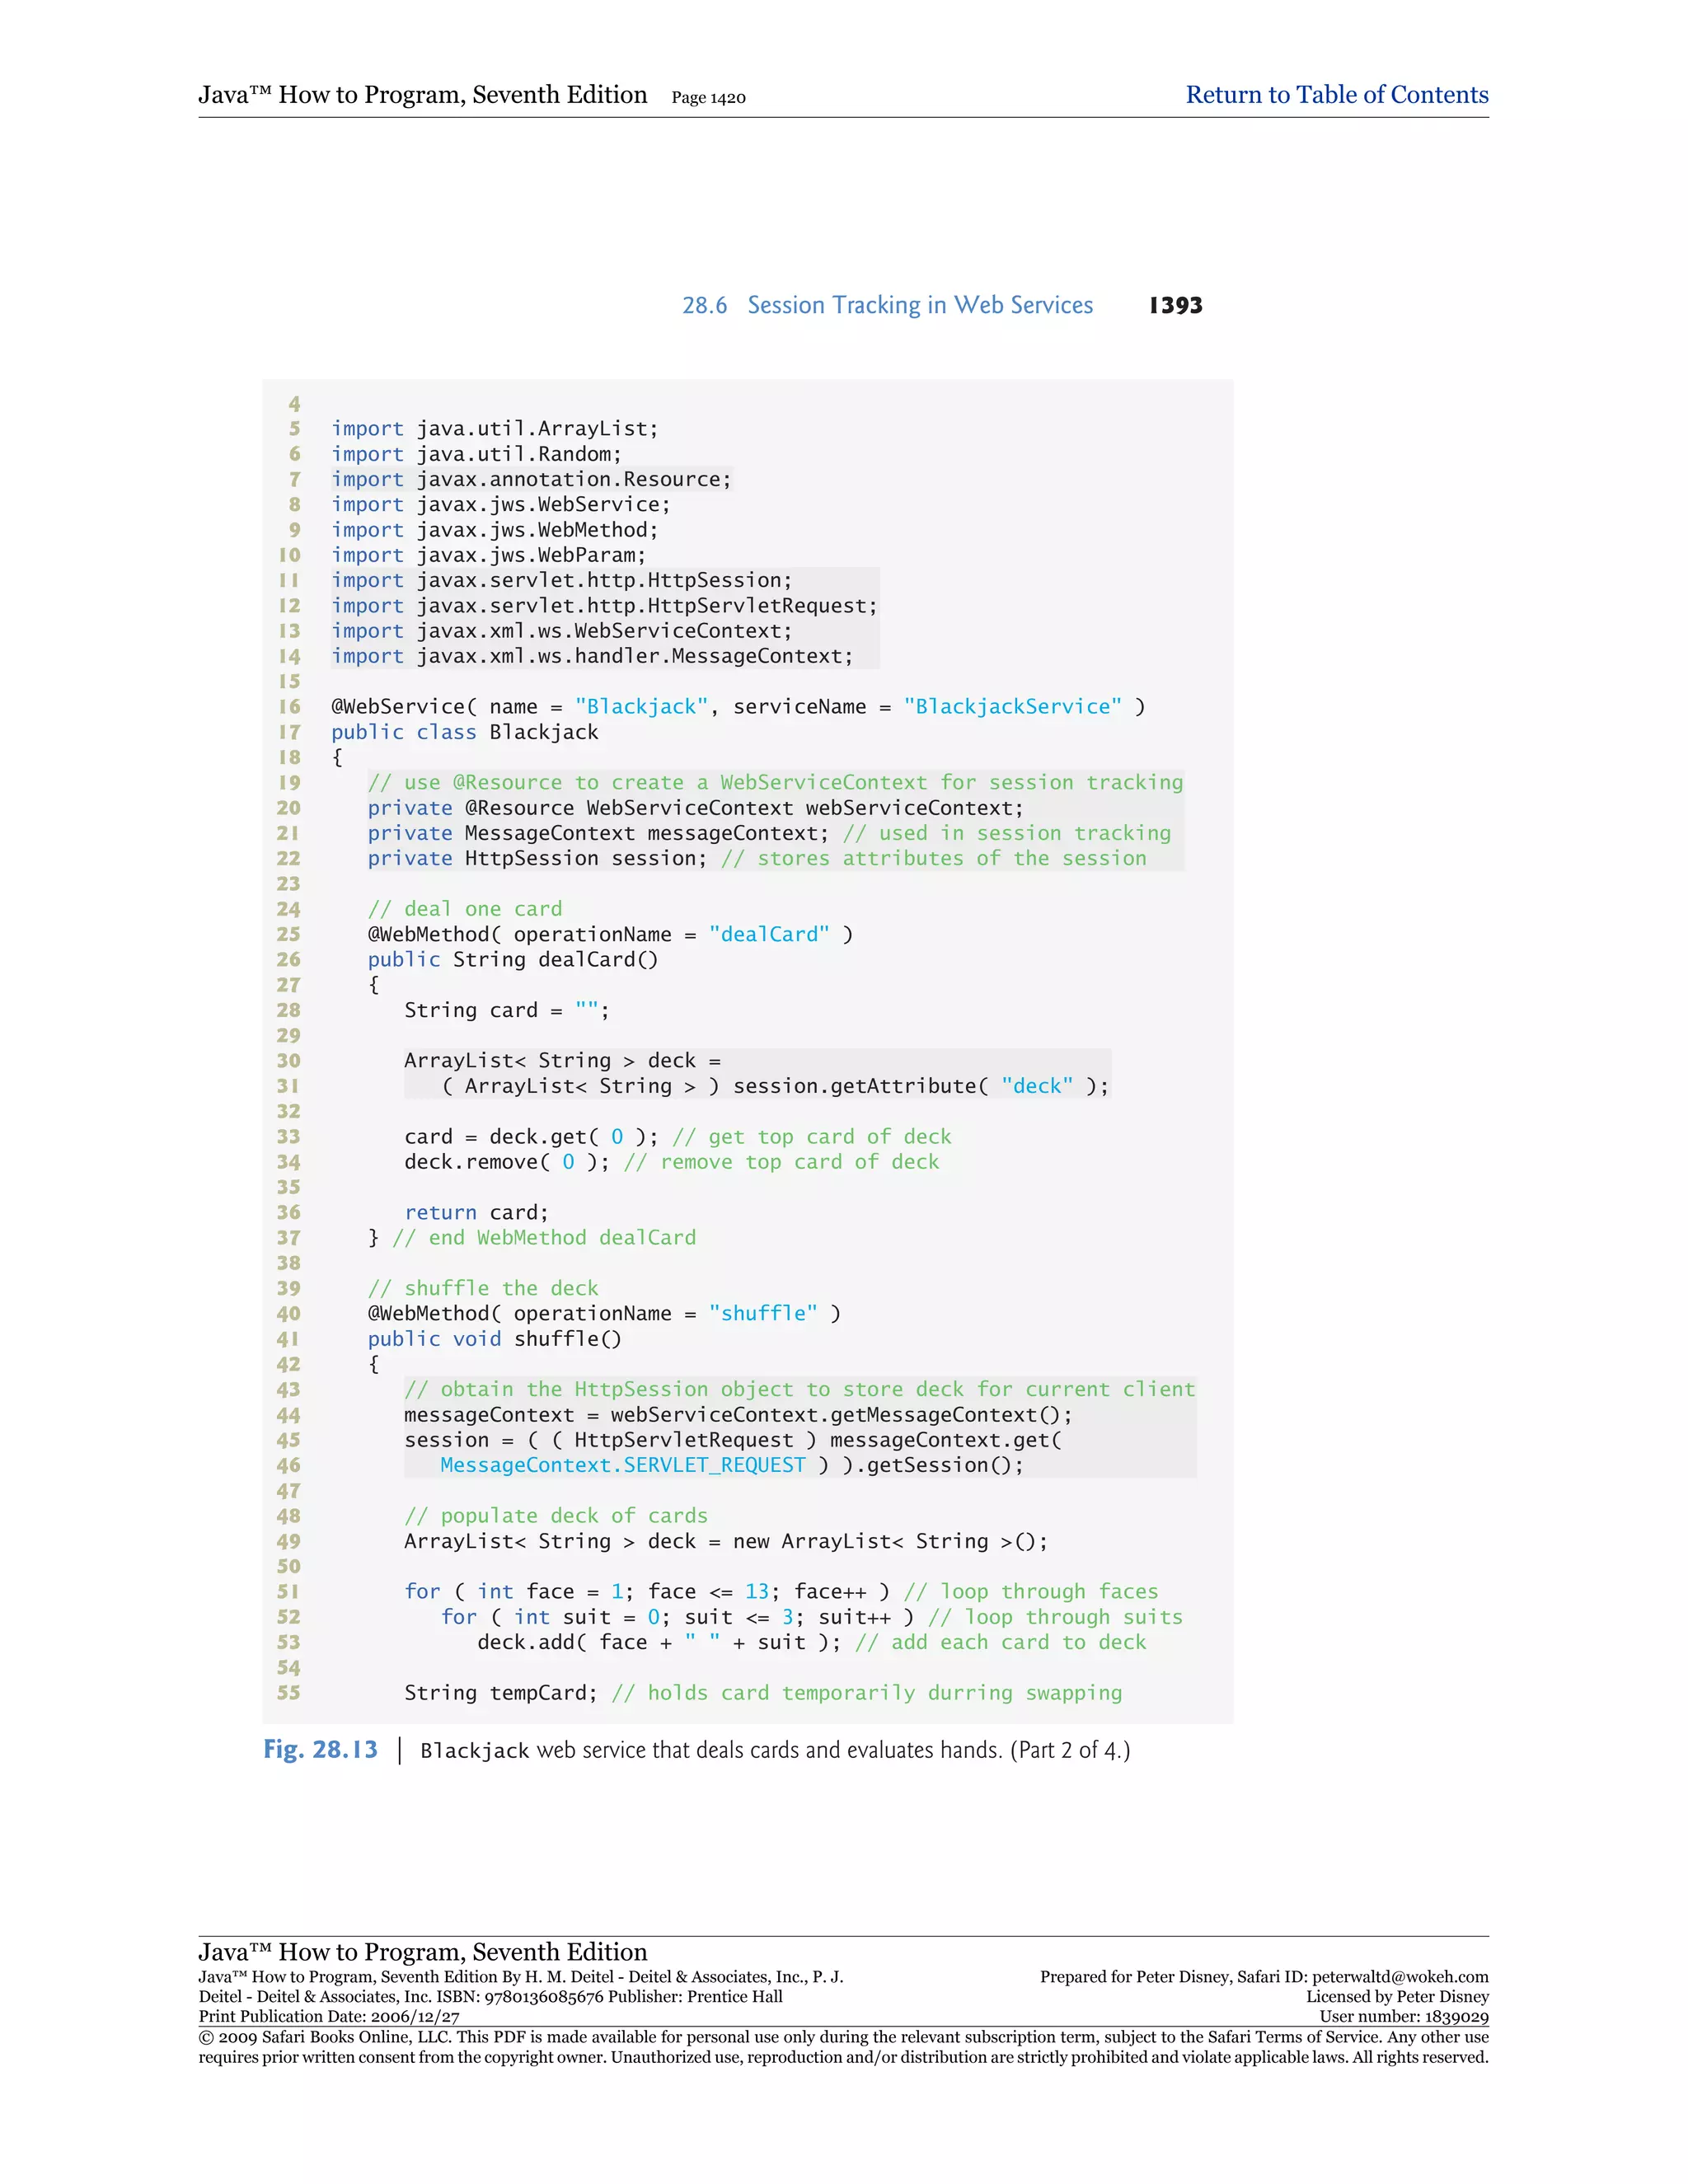This screenshot has width=1688, height=2184.
Task: Click the page header title Java How to Program
Action: (x=422, y=95)
